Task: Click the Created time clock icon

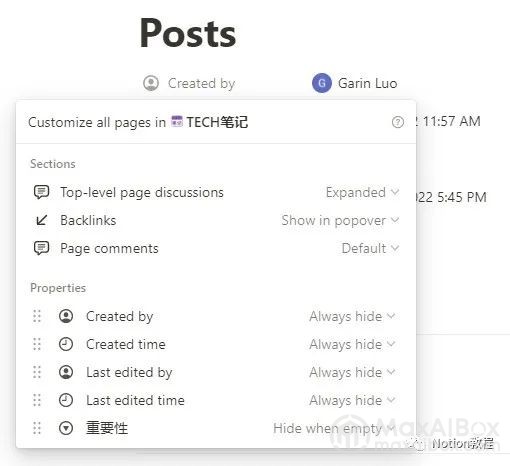Action: 66,344
